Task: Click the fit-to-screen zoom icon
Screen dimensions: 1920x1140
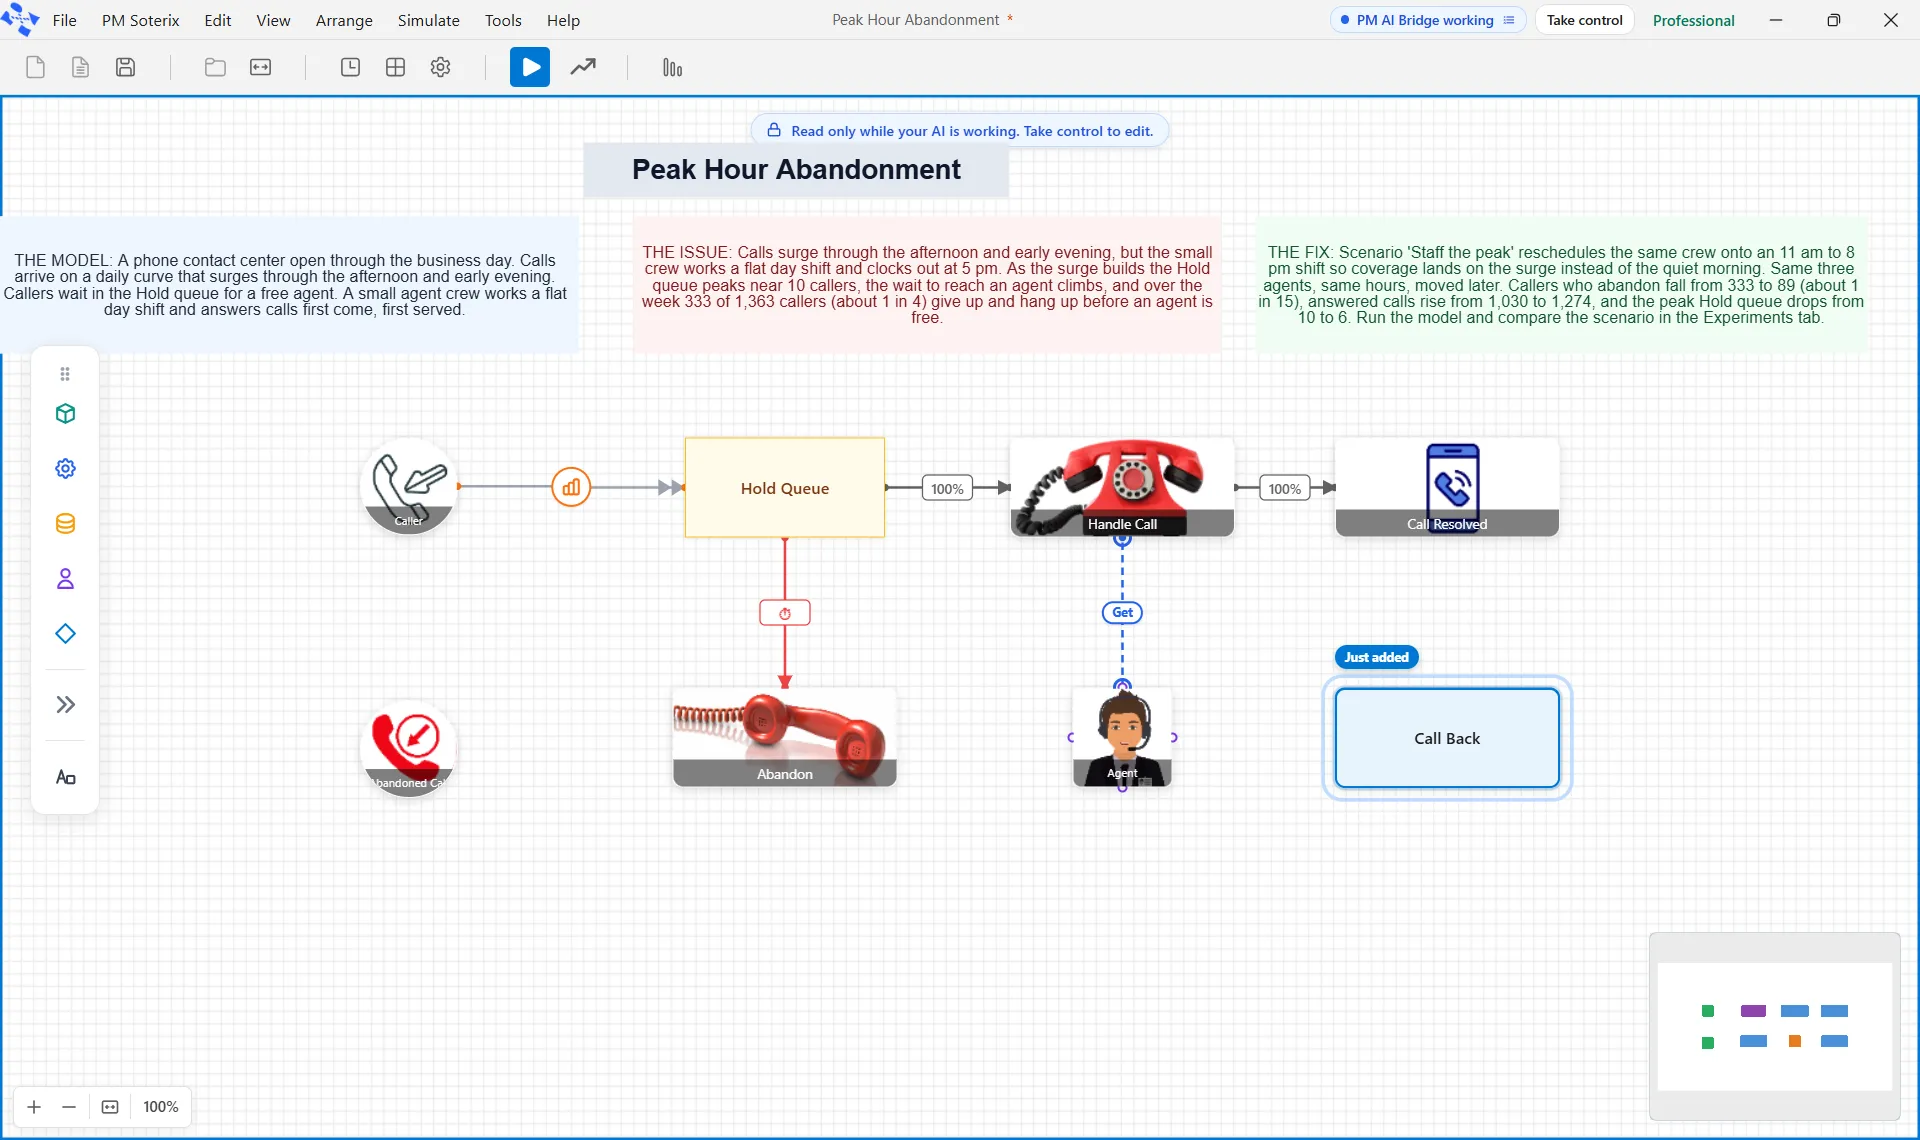Action: (110, 1107)
